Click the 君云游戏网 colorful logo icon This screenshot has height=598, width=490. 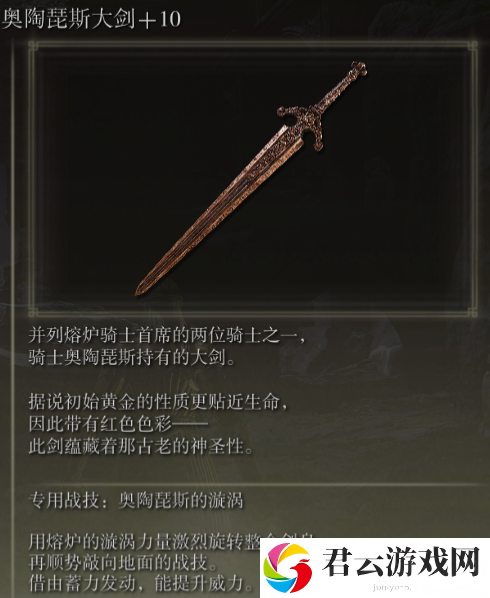pyautogui.click(x=288, y=568)
